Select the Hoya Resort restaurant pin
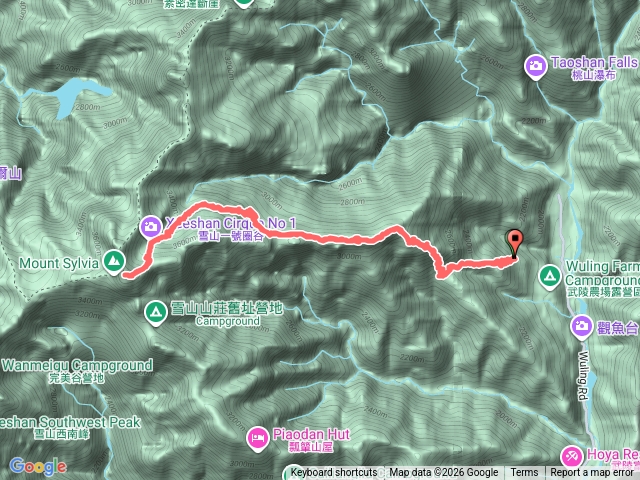The width and height of the screenshot is (640, 480). [571, 457]
